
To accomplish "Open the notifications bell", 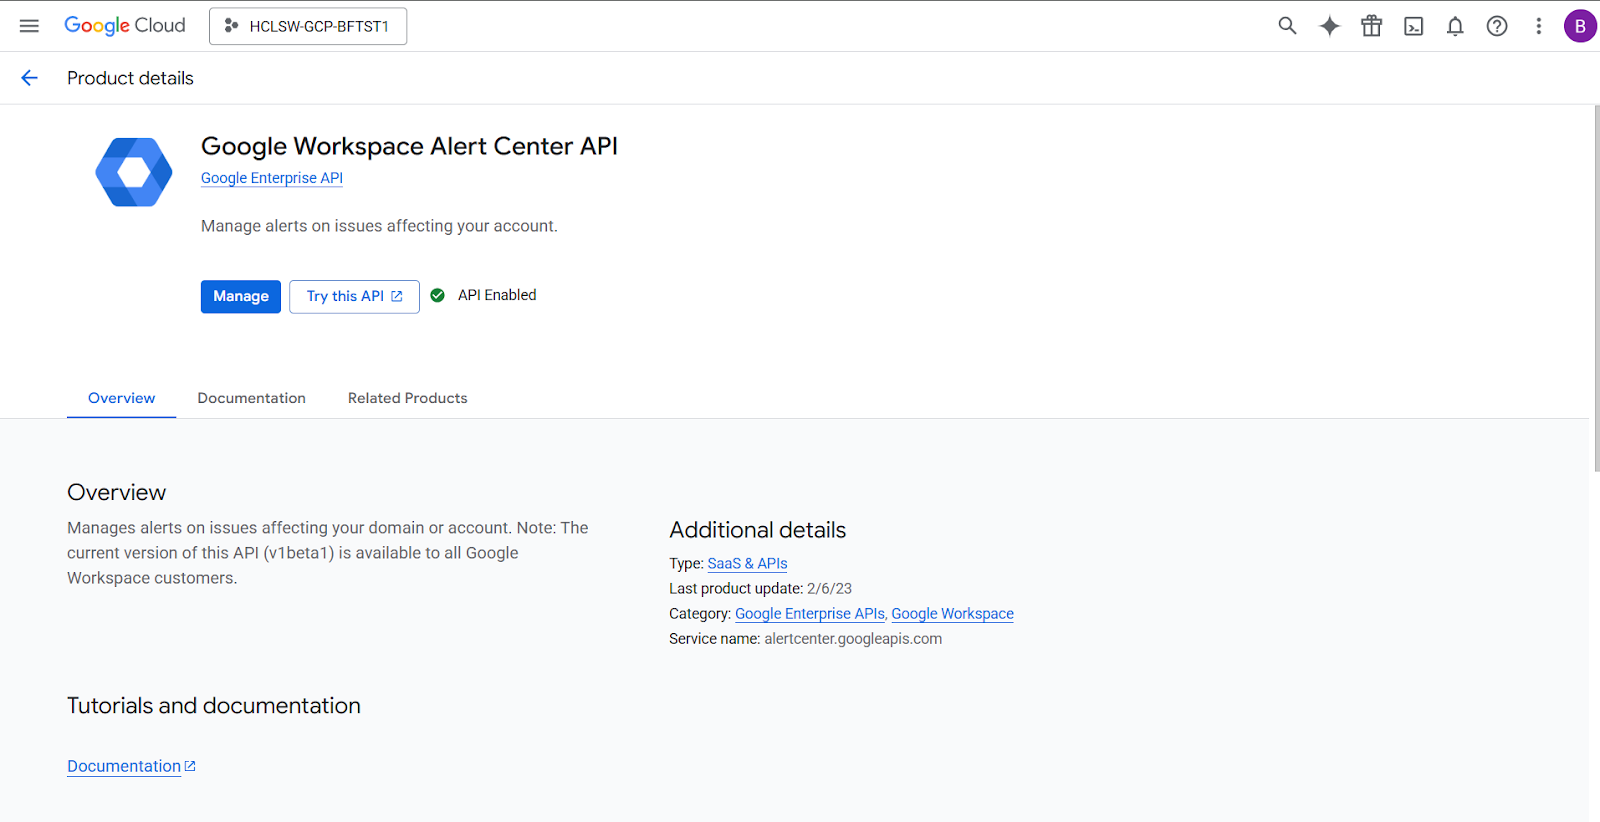I will 1455,26.
